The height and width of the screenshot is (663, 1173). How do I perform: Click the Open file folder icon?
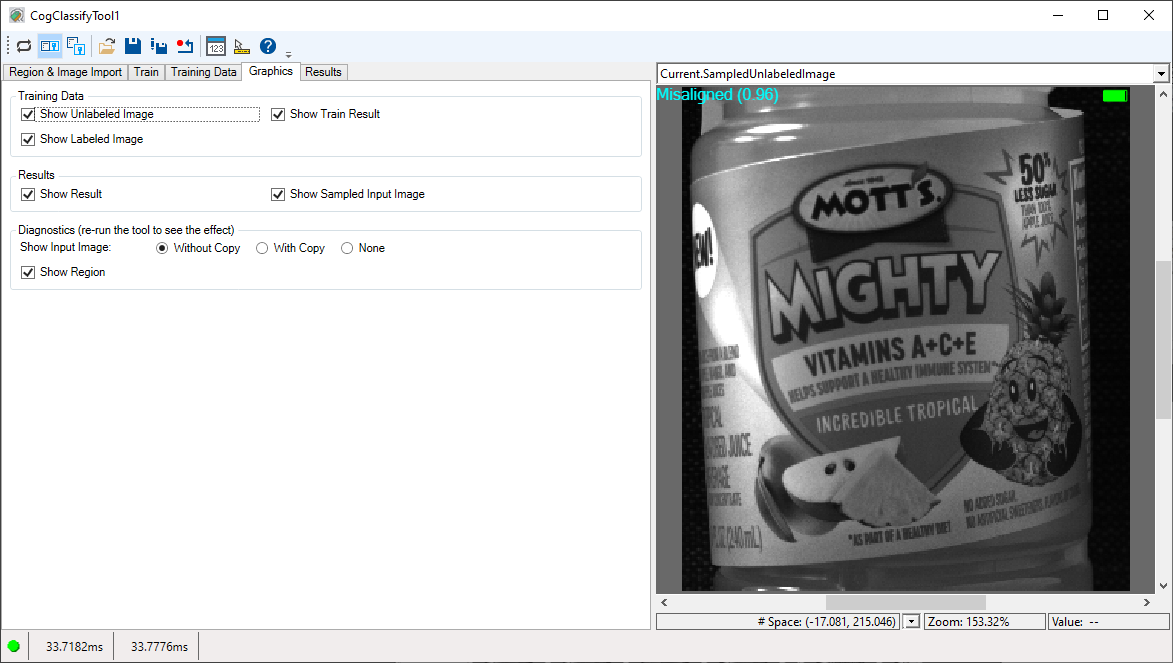click(x=107, y=46)
